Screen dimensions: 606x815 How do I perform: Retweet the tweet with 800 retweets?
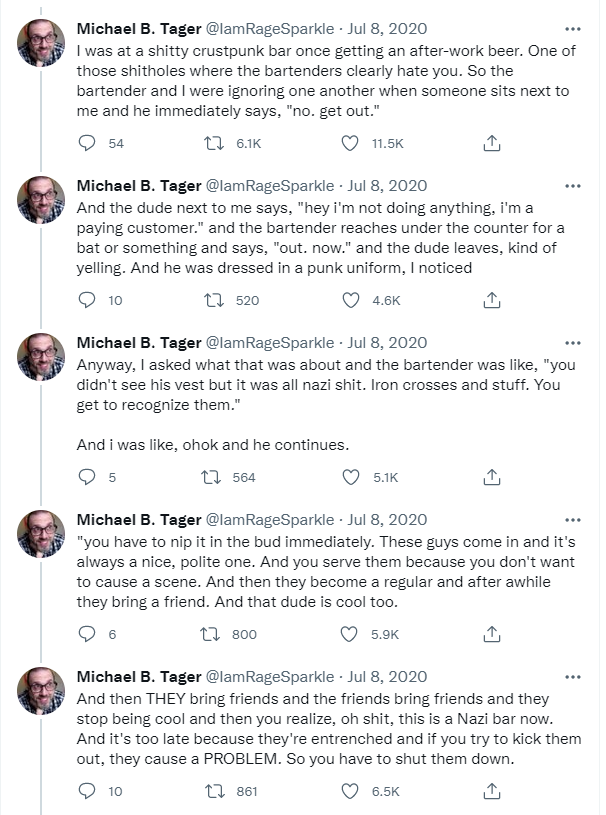(211, 634)
